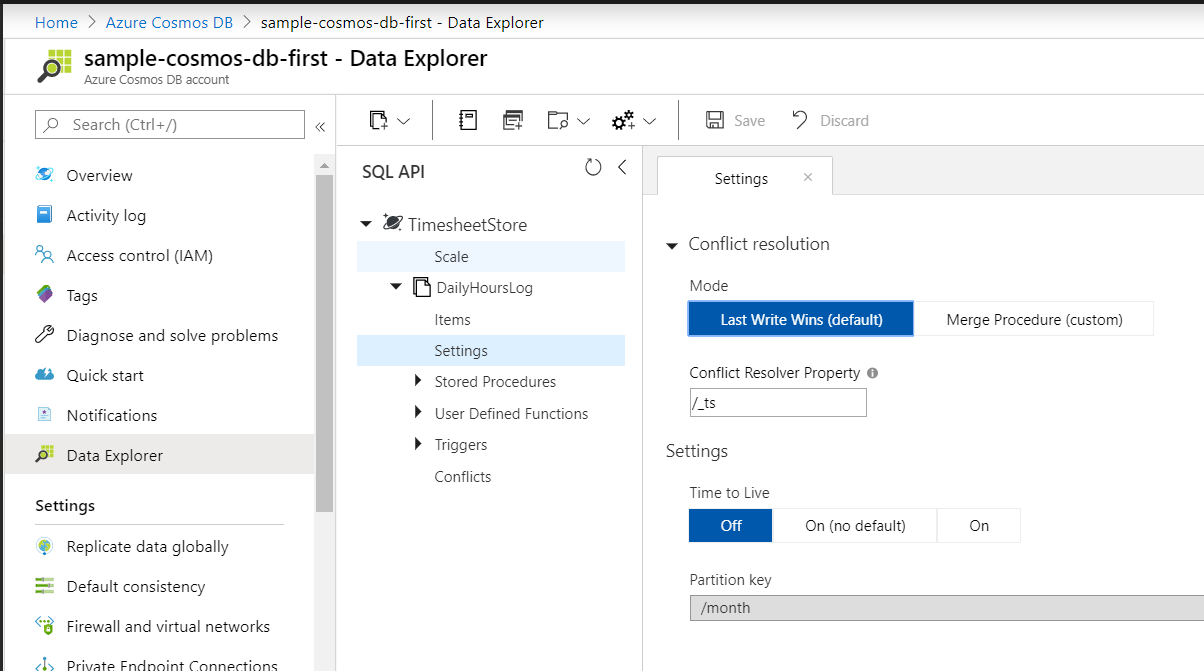Expand the Stored Procedures node

[x=418, y=381]
